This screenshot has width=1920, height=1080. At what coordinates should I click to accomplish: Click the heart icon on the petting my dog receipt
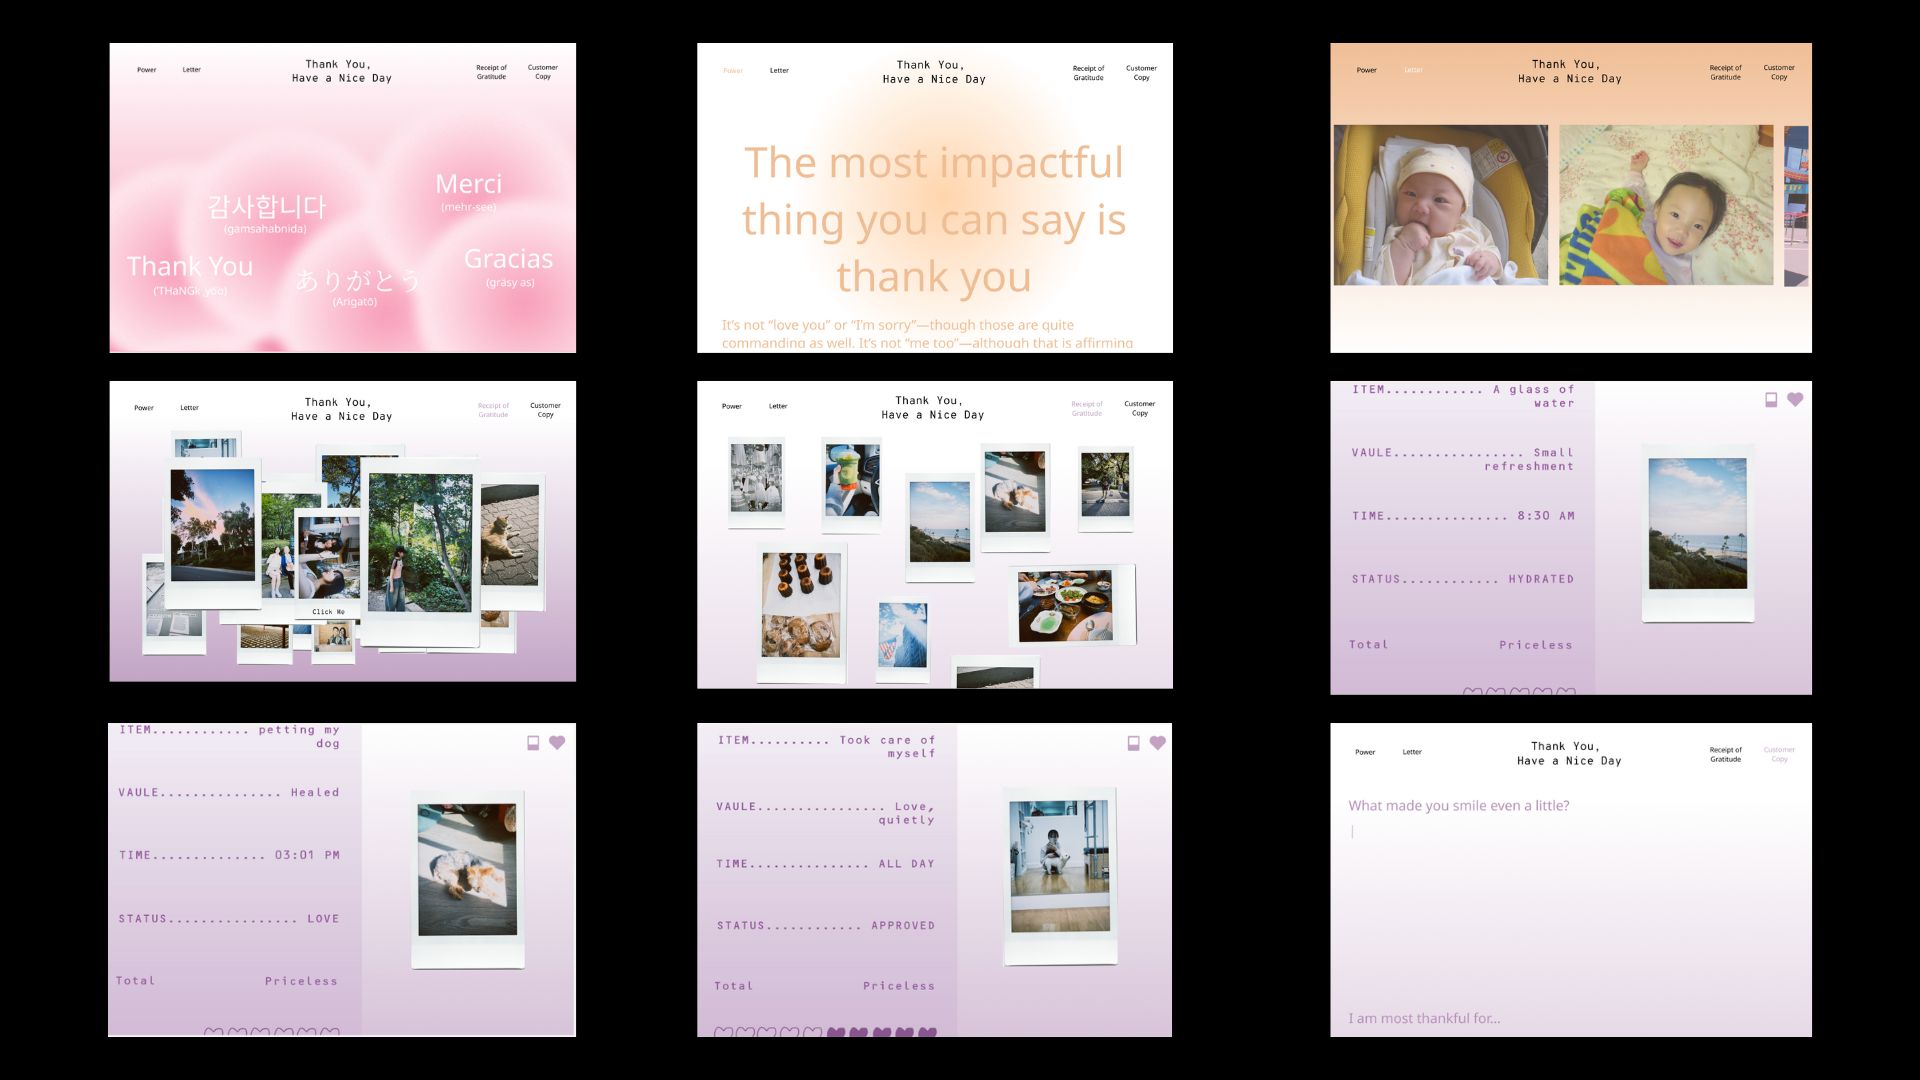(x=558, y=742)
